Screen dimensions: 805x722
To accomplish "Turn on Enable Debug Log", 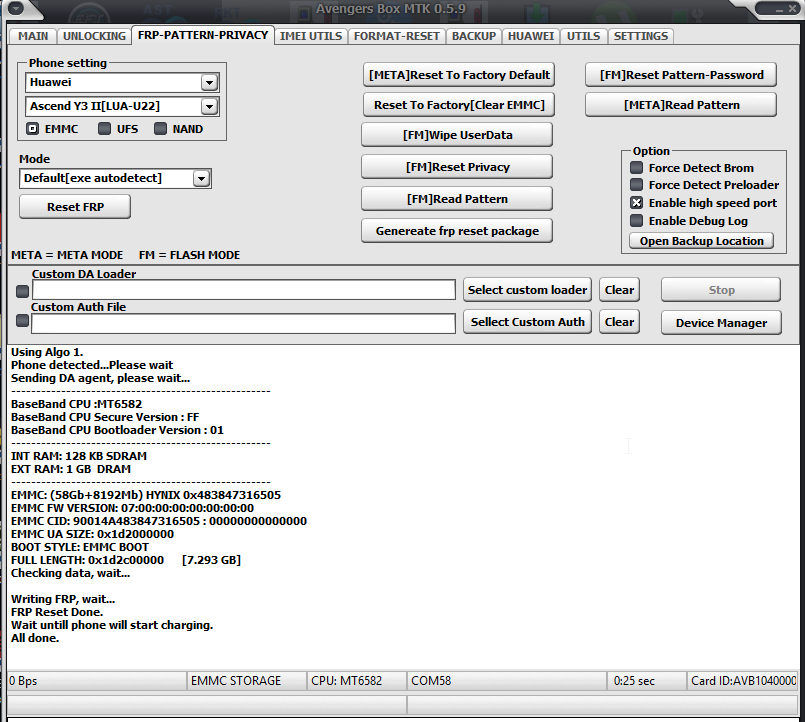I will tap(636, 221).
